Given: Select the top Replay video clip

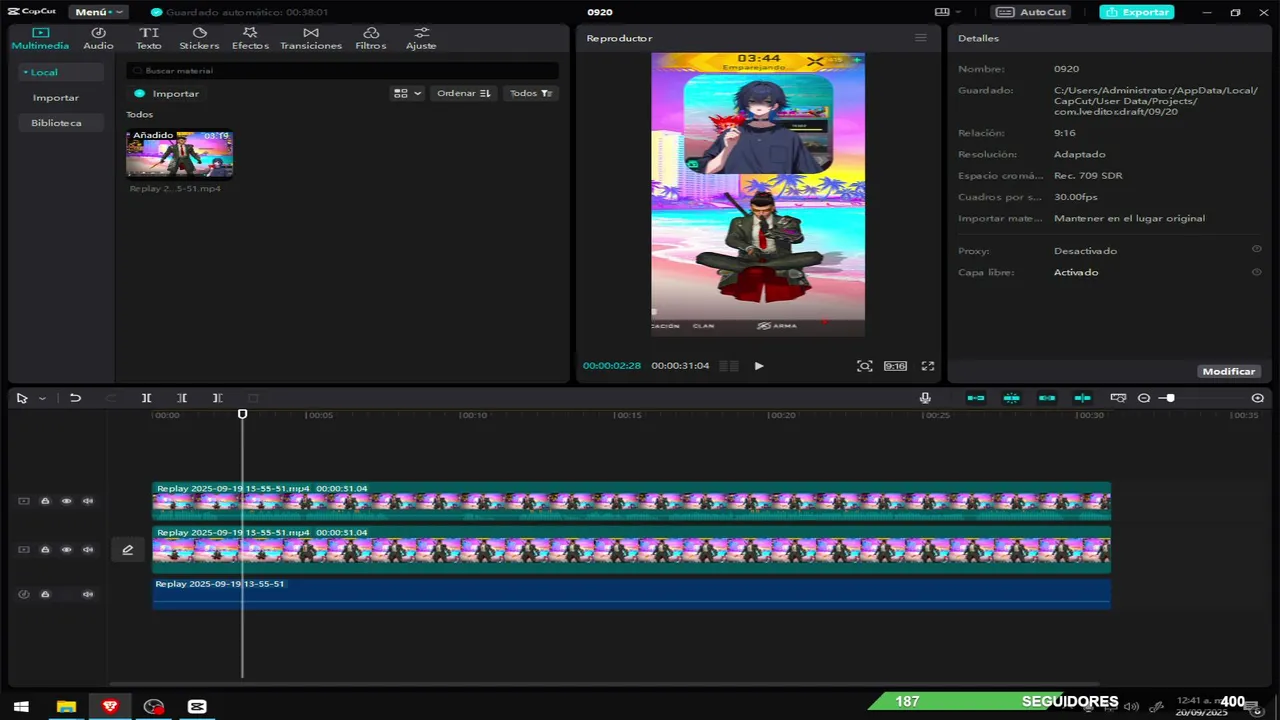Looking at the screenshot, I should (x=631, y=501).
